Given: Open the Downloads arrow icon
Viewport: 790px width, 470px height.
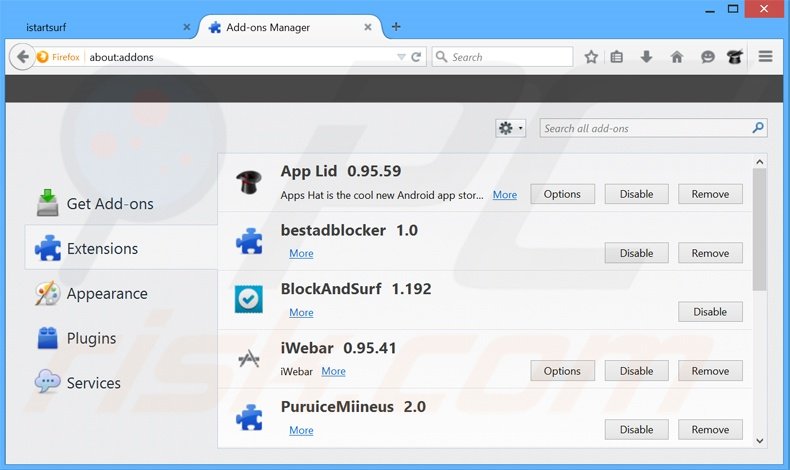Looking at the screenshot, I should pos(646,57).
